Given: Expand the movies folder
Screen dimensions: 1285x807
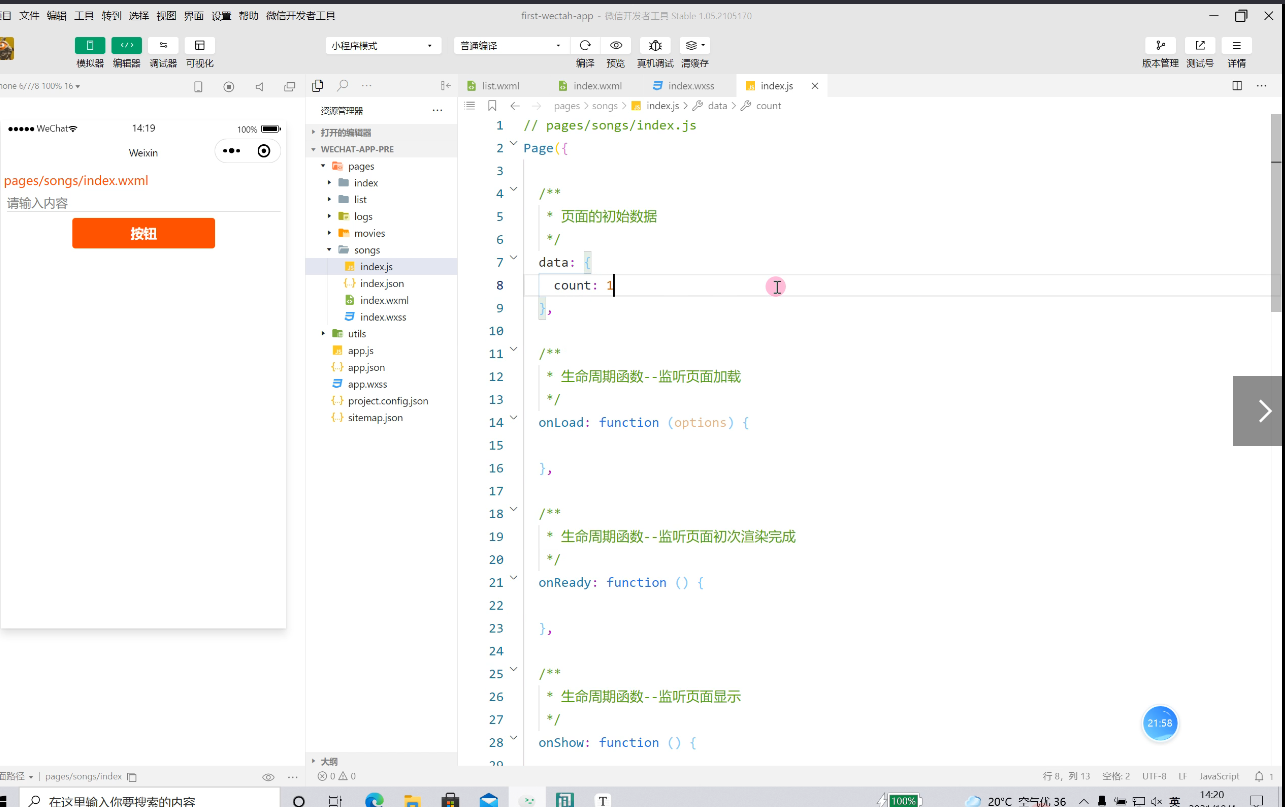Looking at the screenshot, I should (329, 233).
